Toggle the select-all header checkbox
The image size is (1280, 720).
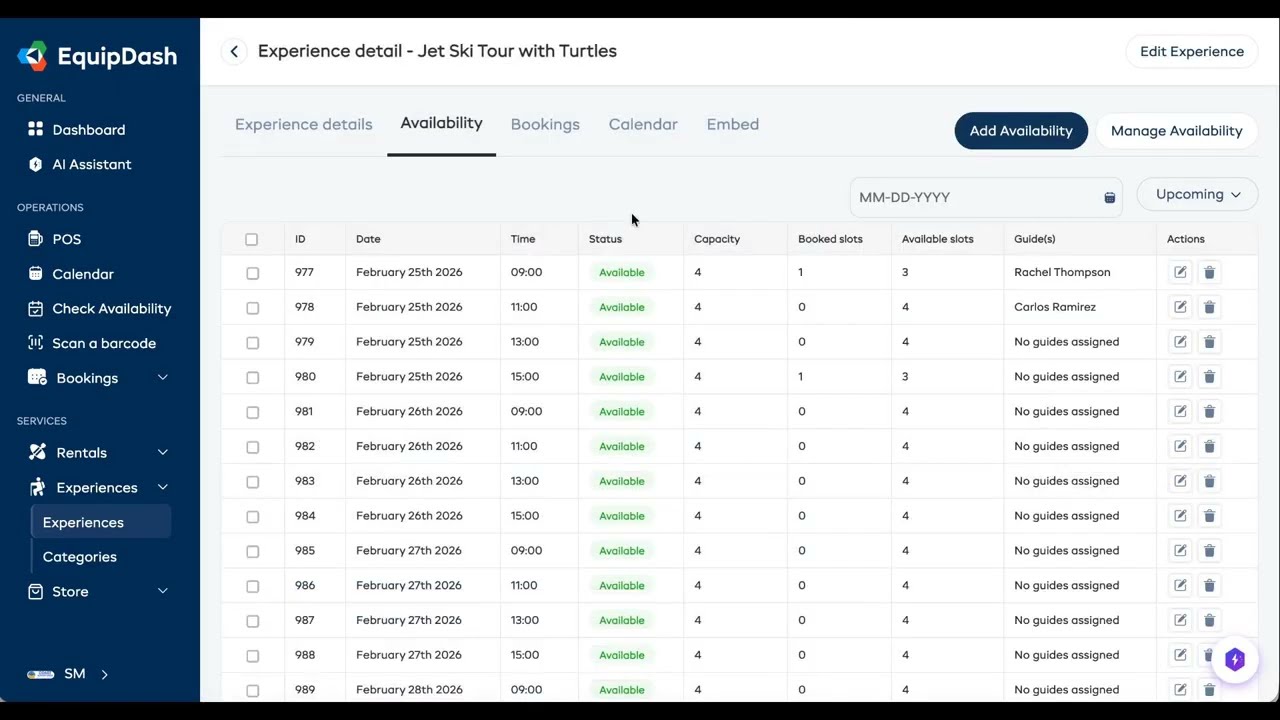pos(251,239)
